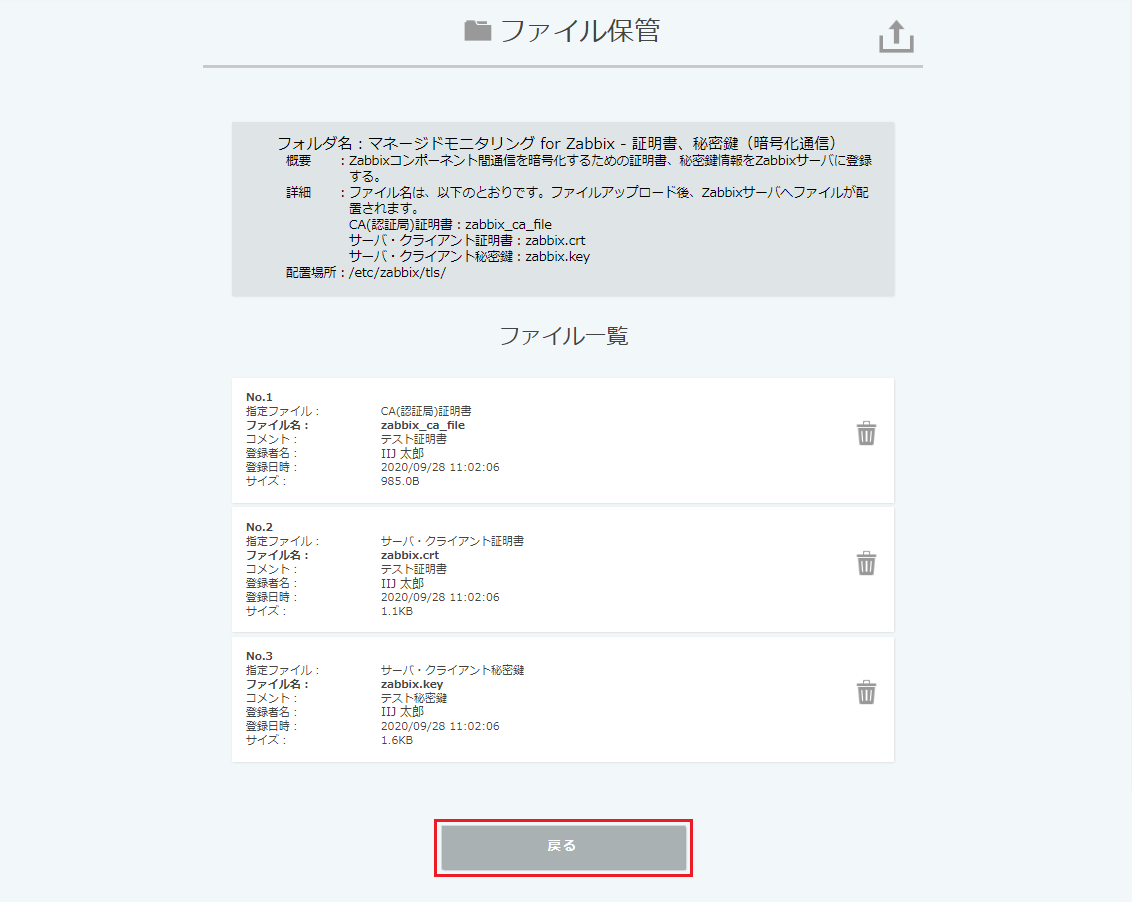Click the ファイル保管 page title
Image resolution: width=1132 pixels, height=902 pixels.
[580, 31]
